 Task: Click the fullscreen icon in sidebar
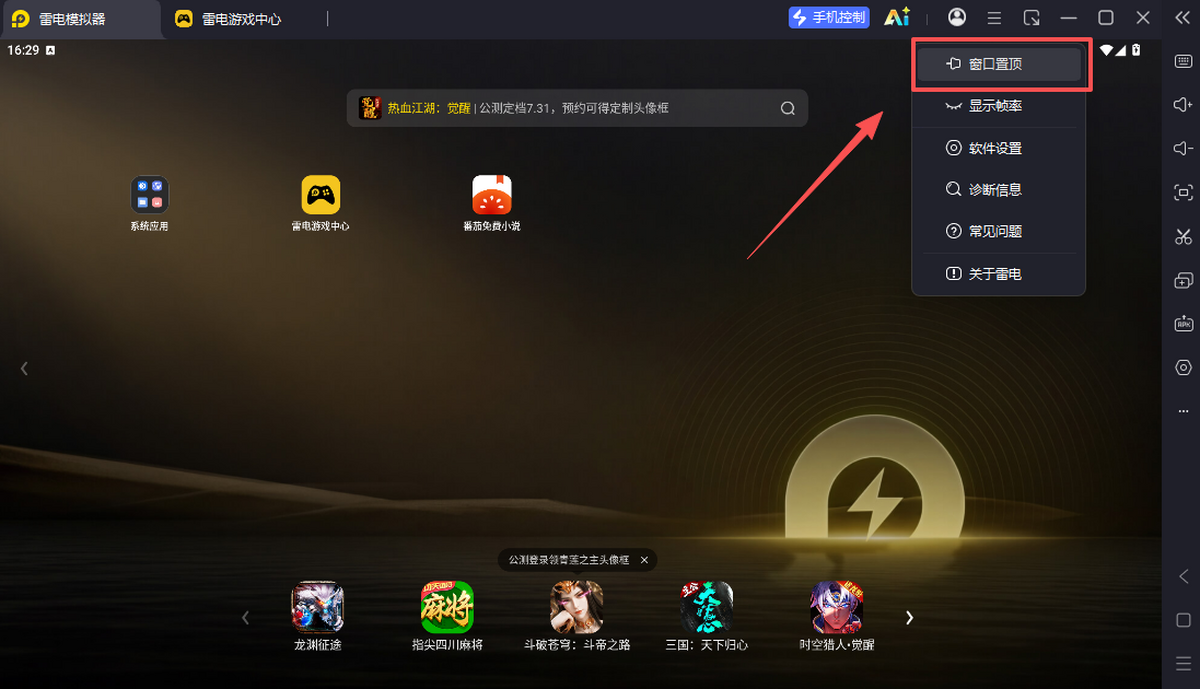click(1183, 193)
